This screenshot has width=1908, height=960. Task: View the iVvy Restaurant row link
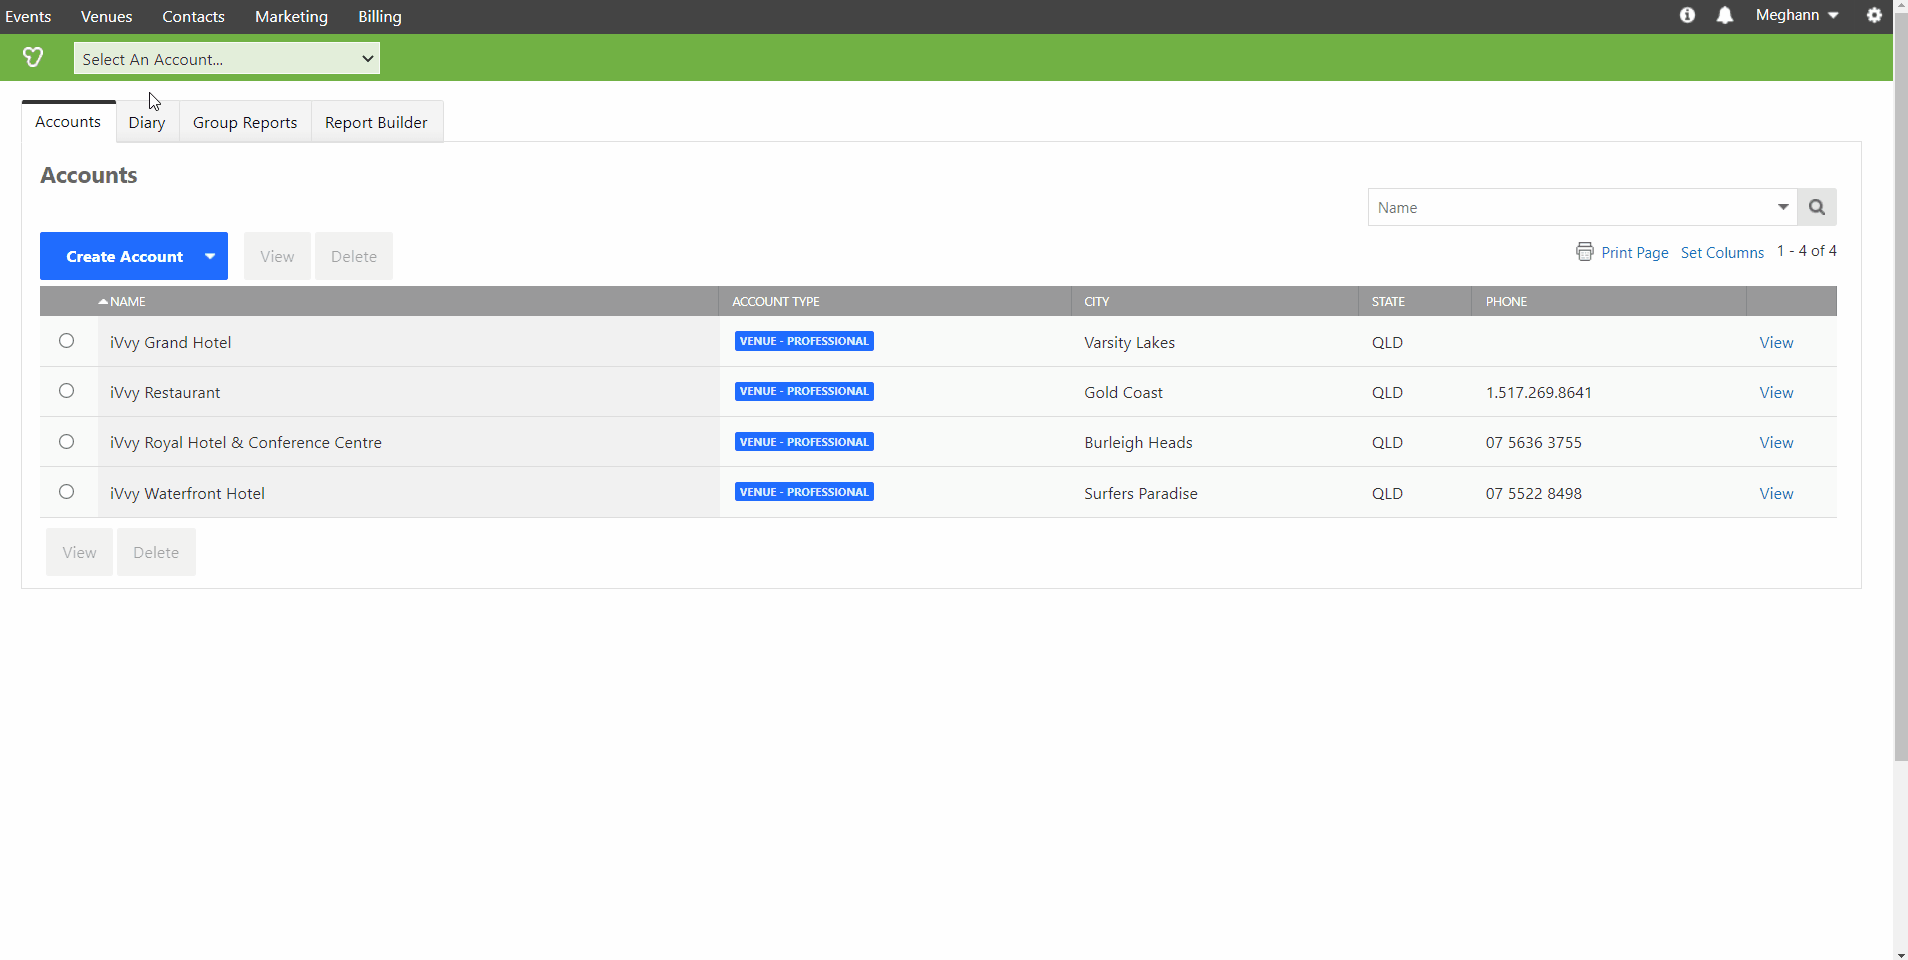click(x=1776, y=392)
